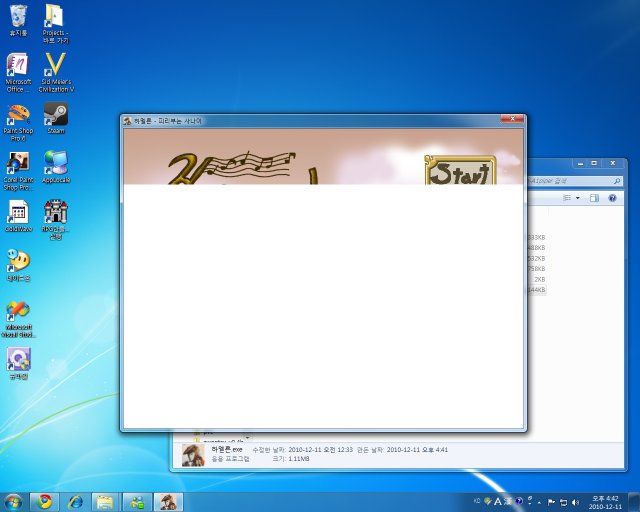Image resolution: width=640 pixels, height=512 pixels.
Task: Select the file row ending in 758KB
Action: 536,269
